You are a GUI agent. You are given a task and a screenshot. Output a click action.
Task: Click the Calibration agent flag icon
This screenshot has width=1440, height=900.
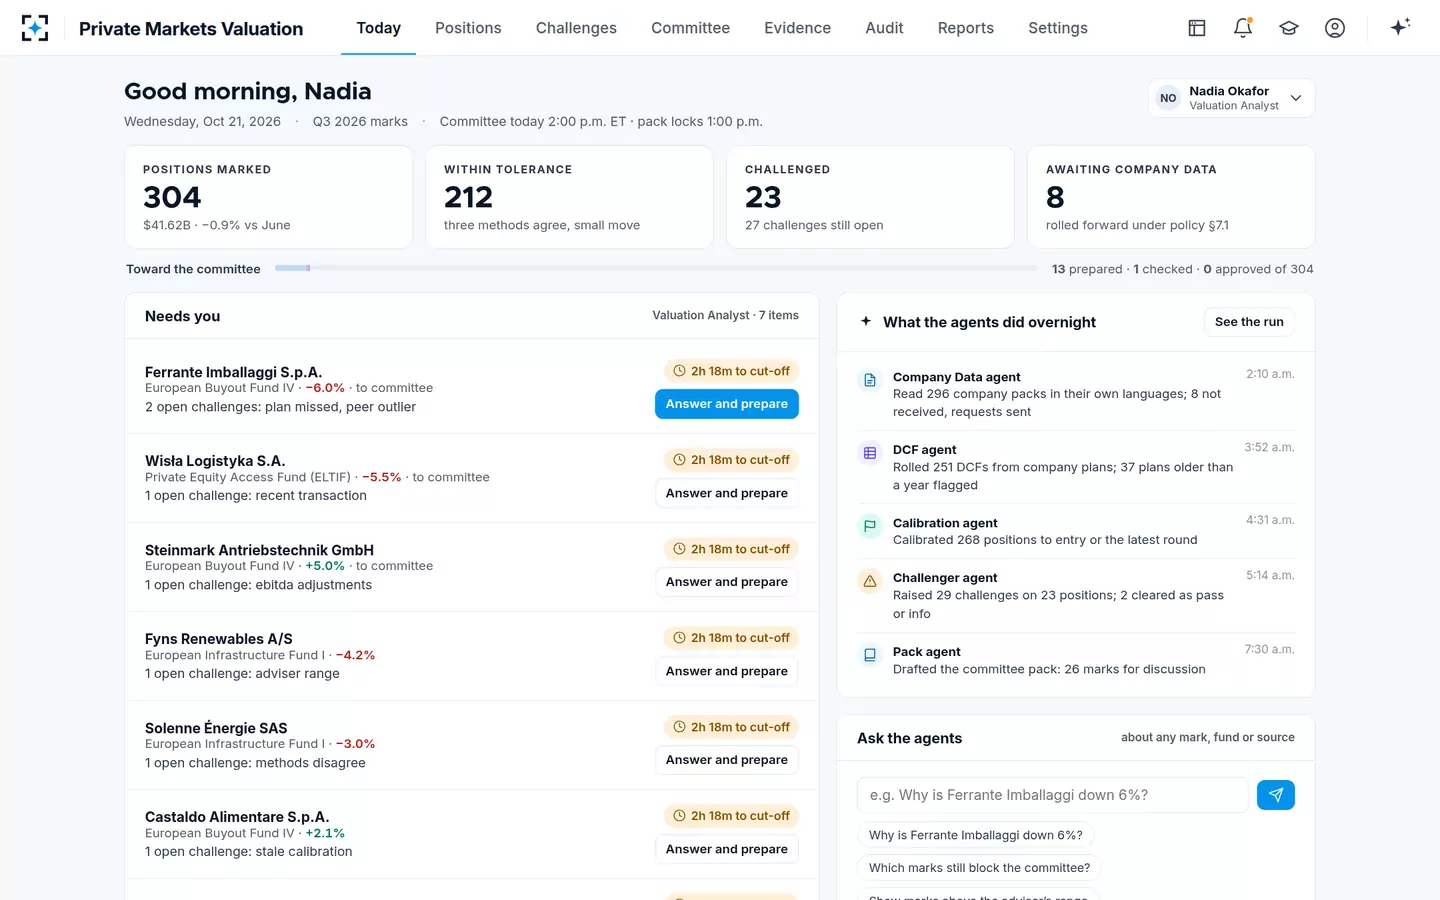point(870,526)
